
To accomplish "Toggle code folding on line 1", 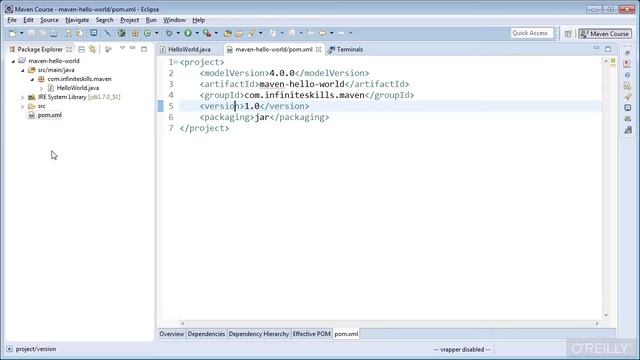I will pos(176,62).
